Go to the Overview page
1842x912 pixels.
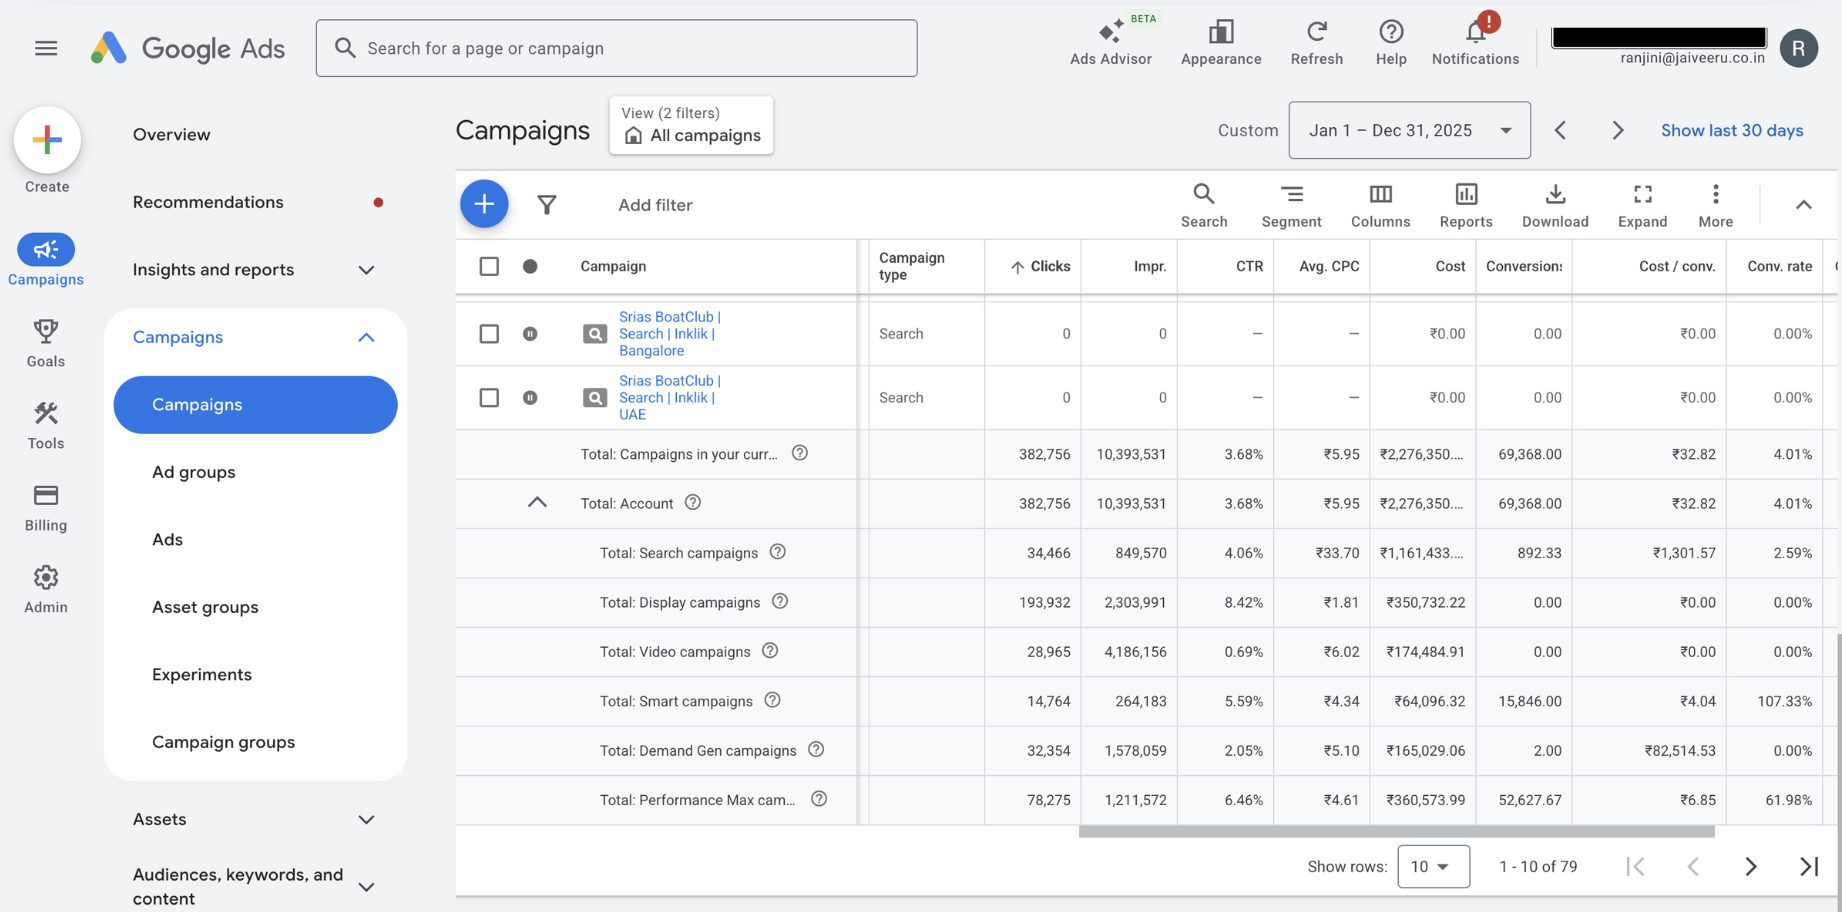click(x=171, y=134)
